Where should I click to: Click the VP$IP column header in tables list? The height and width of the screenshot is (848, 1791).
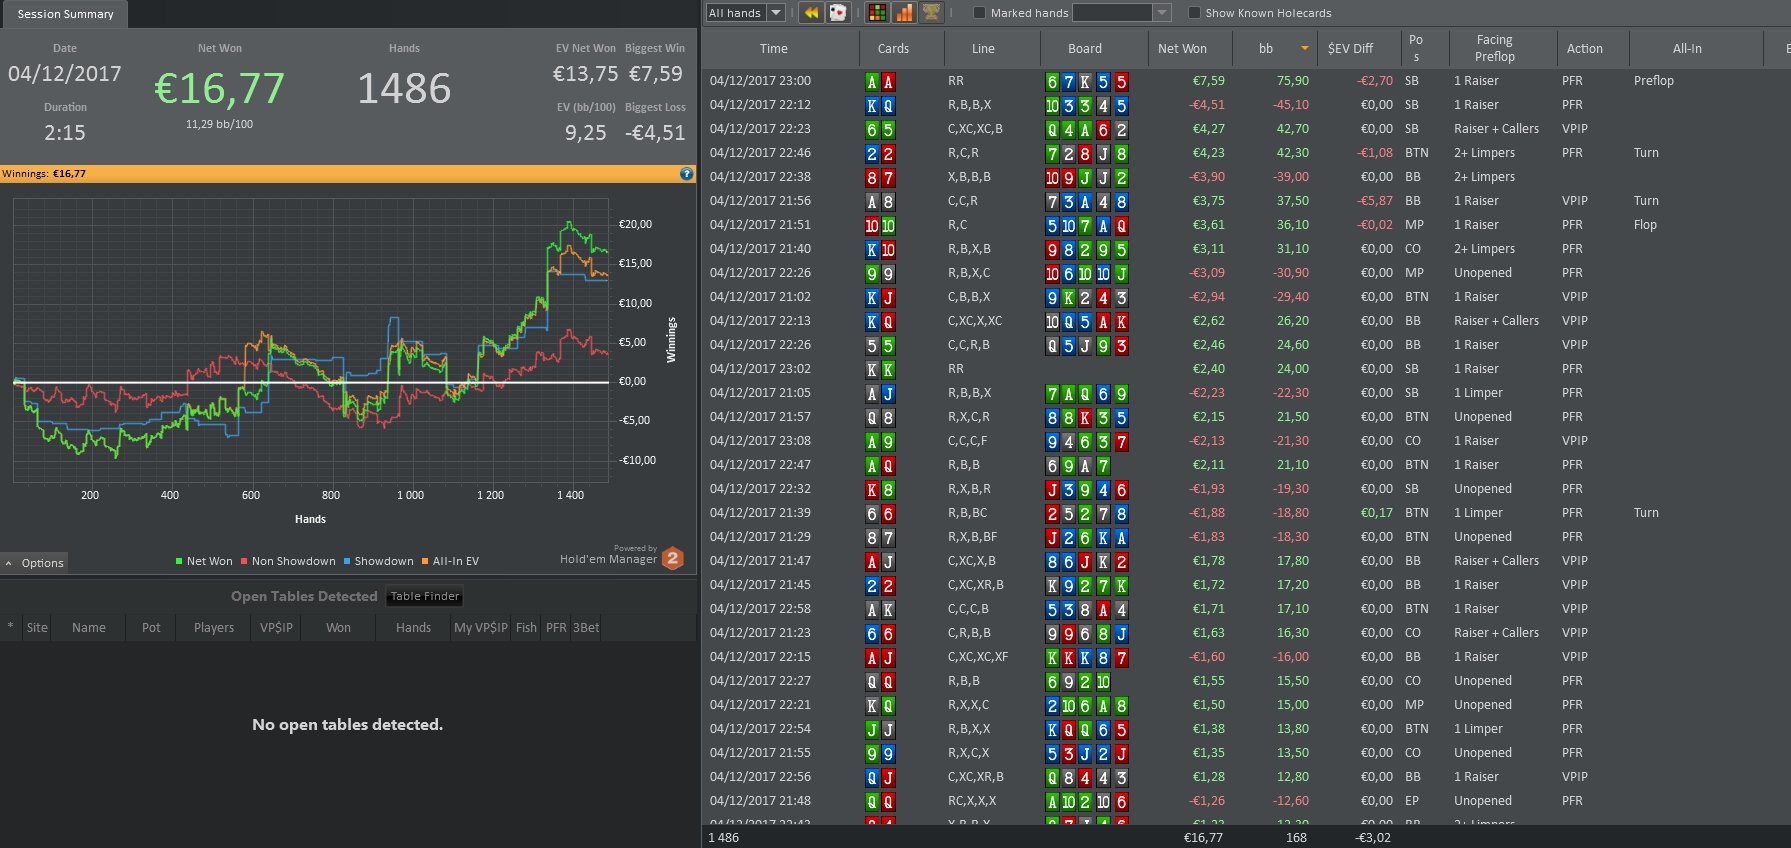coord(277,628)
